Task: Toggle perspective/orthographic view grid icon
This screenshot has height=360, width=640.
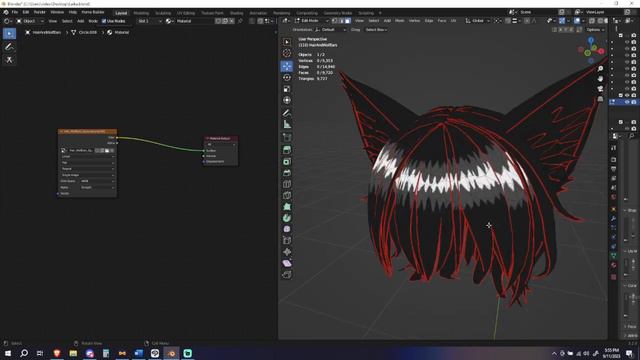Action: coord(600,99)
